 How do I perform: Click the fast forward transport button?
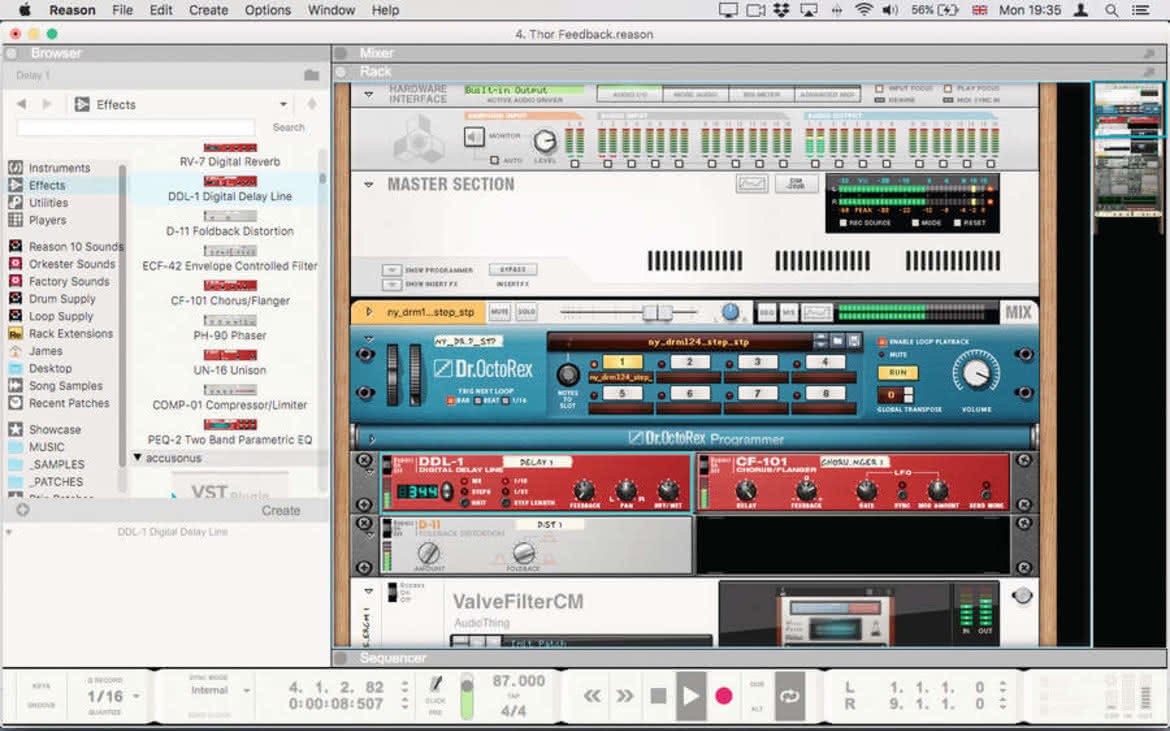625,696
